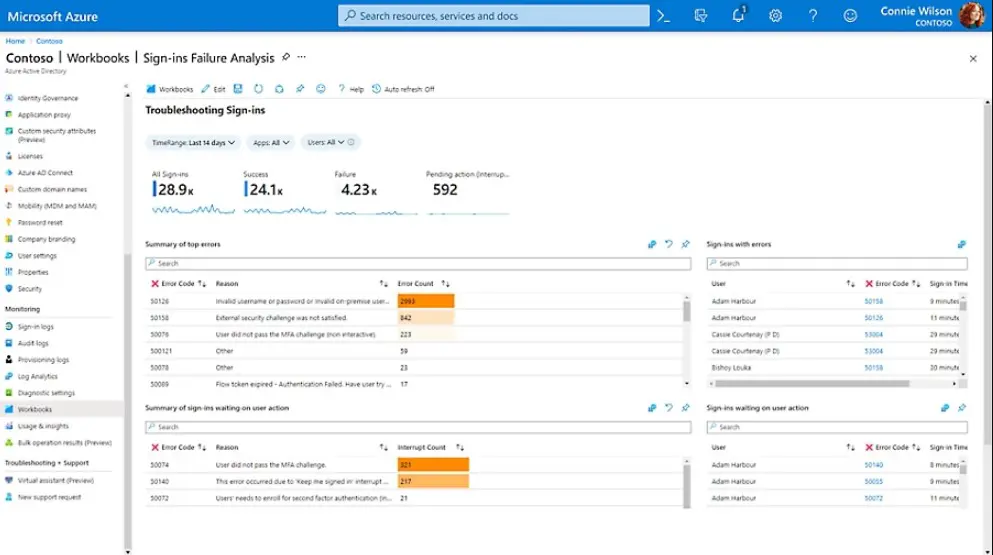Expand the Apps: All dropdown
Screen dimensions: 993x555
pos(271,143)
